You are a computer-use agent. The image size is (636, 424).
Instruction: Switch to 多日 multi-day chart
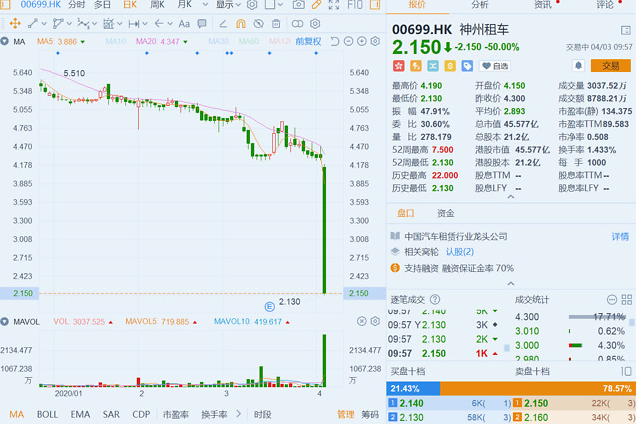102,4
